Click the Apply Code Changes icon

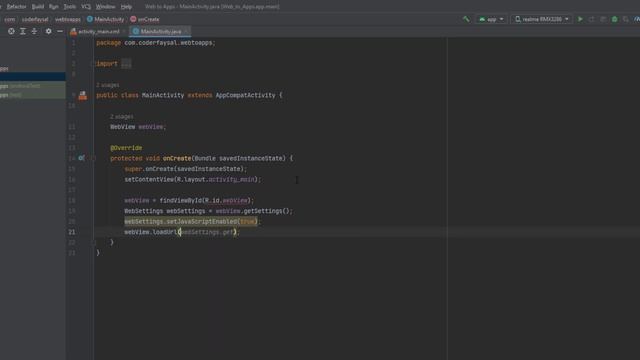coord(603,19)
